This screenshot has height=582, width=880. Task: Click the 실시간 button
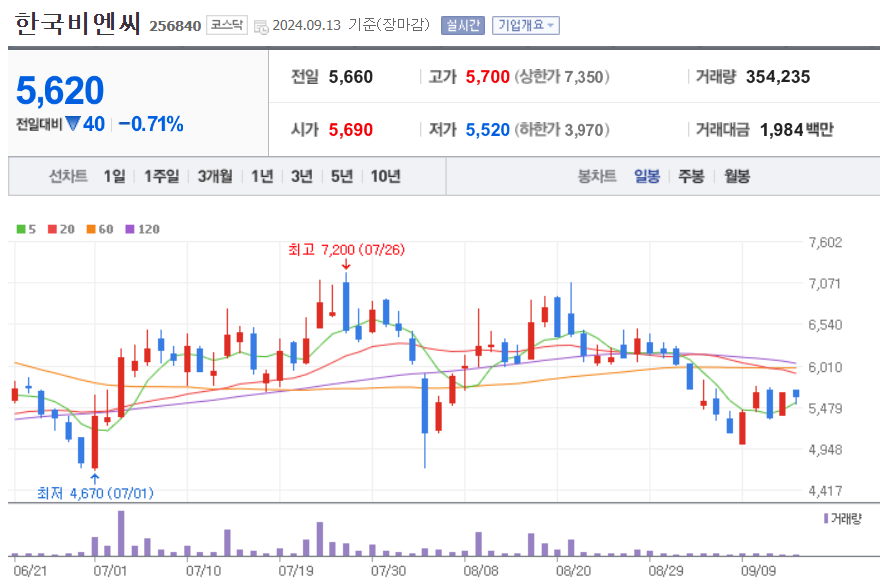tap(462, 25)
